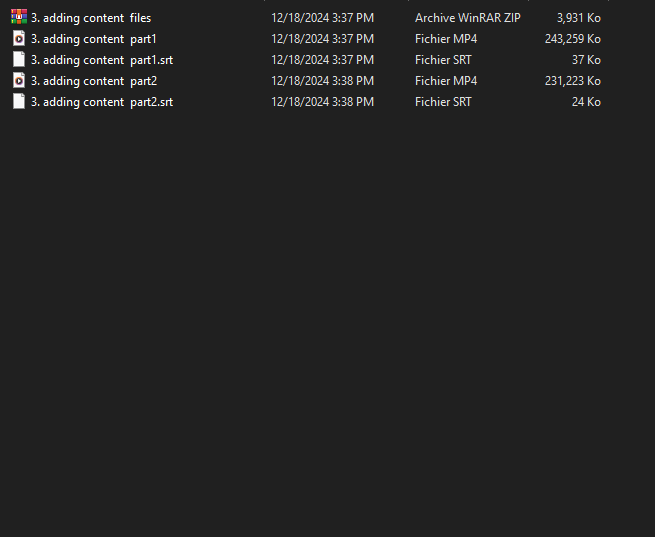Click the blank file icon of part2.srt
This screenshot has width=655, height=537.
[x=19, y=101]
